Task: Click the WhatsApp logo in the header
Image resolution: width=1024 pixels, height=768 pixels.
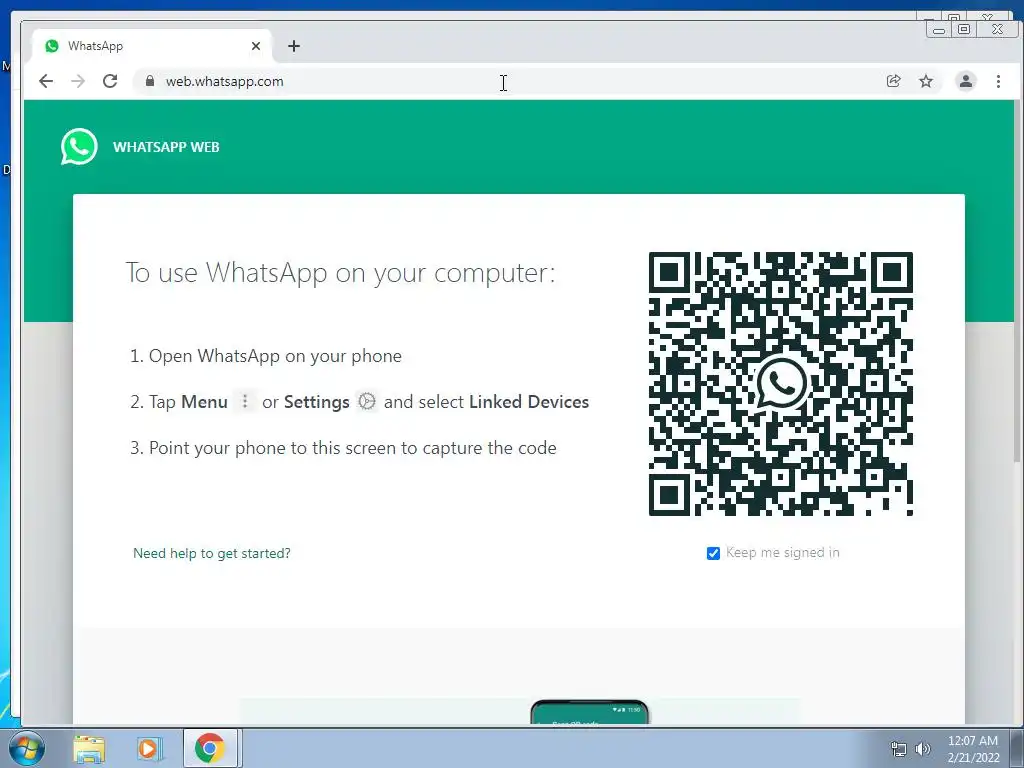Action: pyautogui.click(x=79, y=146)
